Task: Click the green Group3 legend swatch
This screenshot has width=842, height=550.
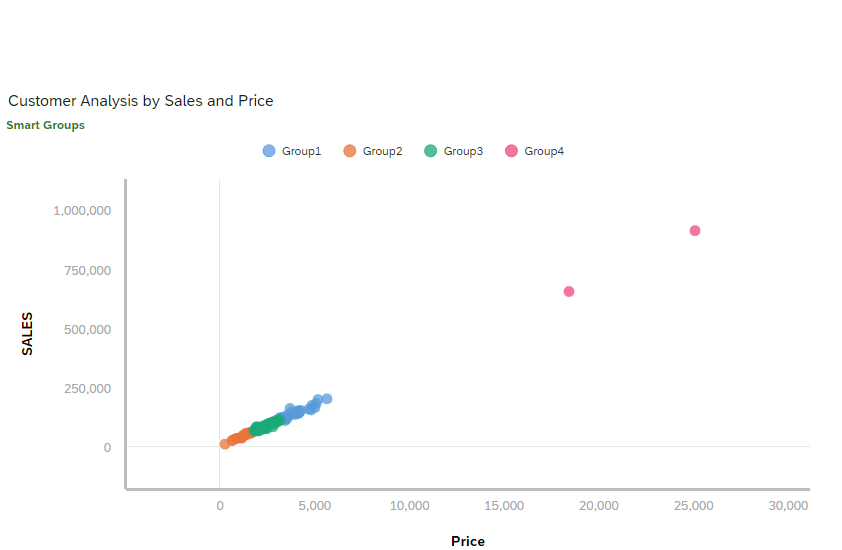Action: click(x=431, y=151)
